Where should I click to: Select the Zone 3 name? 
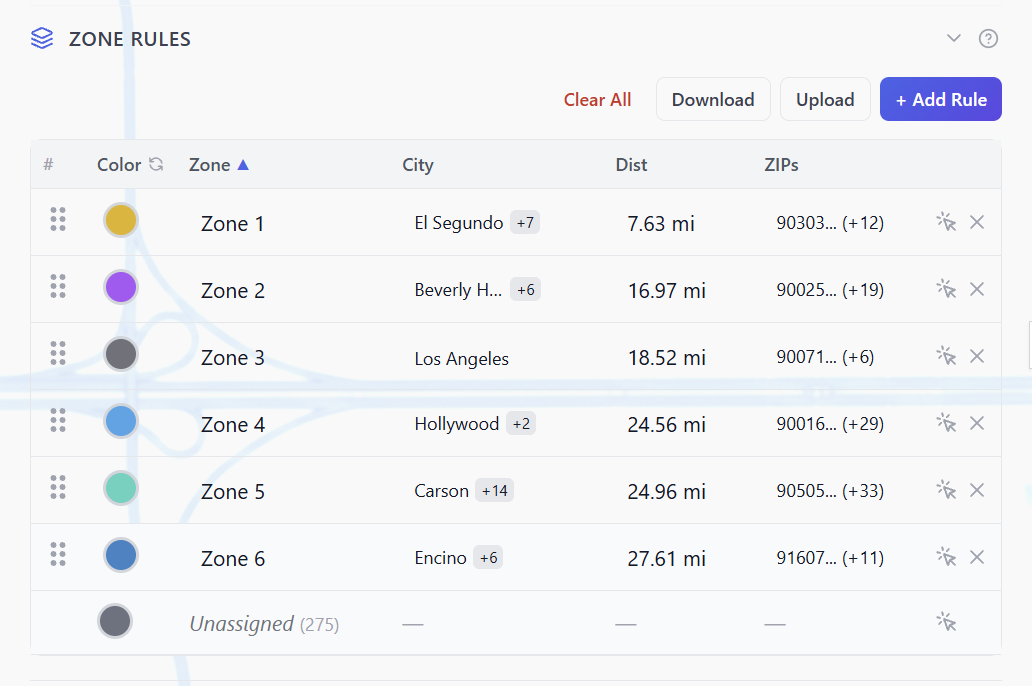pos(232,357)
